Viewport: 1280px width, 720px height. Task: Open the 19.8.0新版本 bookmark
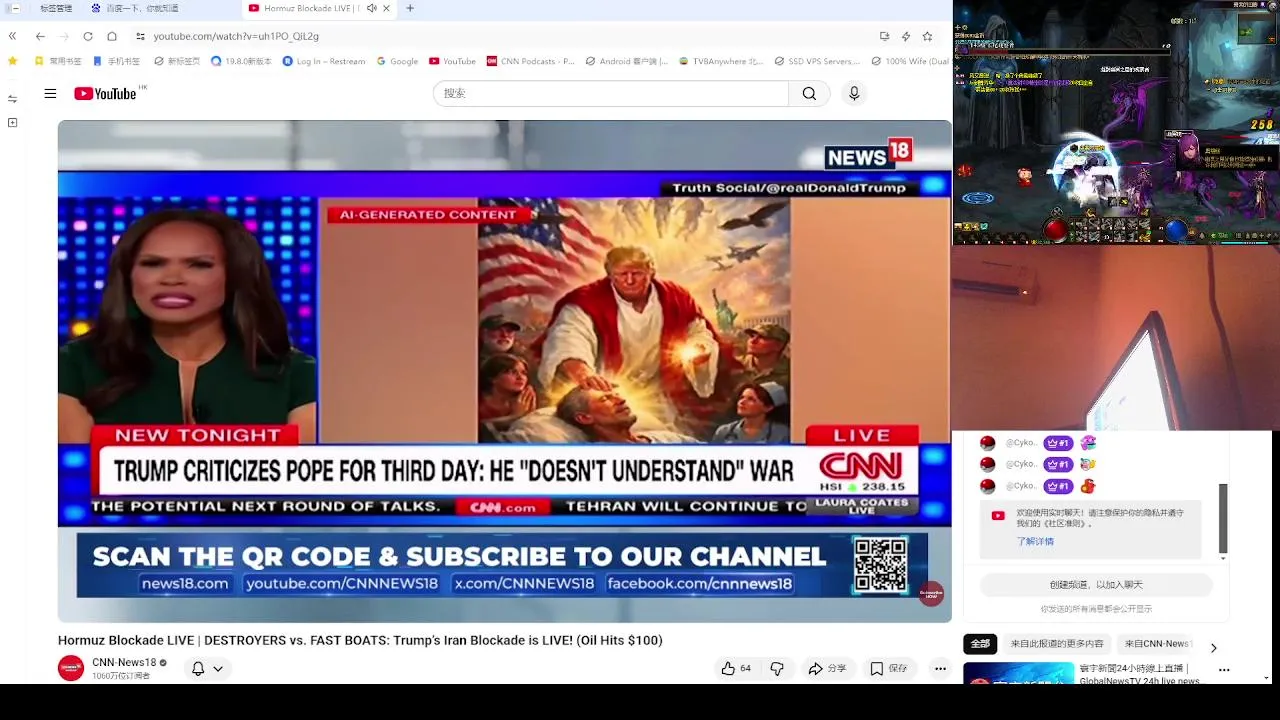pyautogui.click(x=241, y=61)
